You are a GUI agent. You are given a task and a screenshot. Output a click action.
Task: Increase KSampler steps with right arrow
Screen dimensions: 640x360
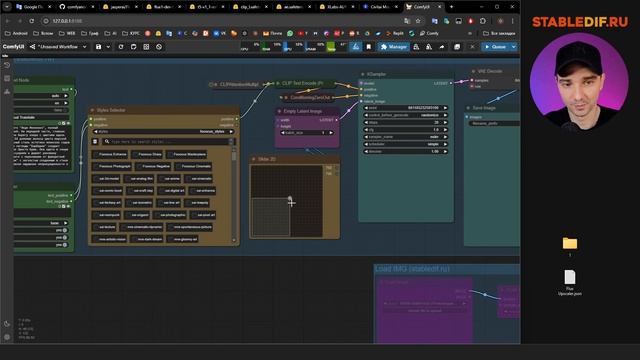pos(445,122)
